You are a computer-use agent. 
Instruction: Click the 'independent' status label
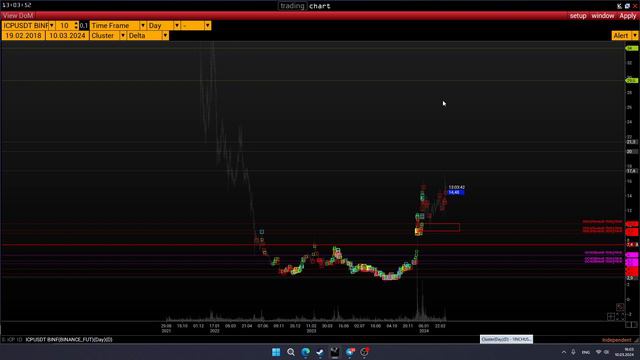[x=616, y=340]
